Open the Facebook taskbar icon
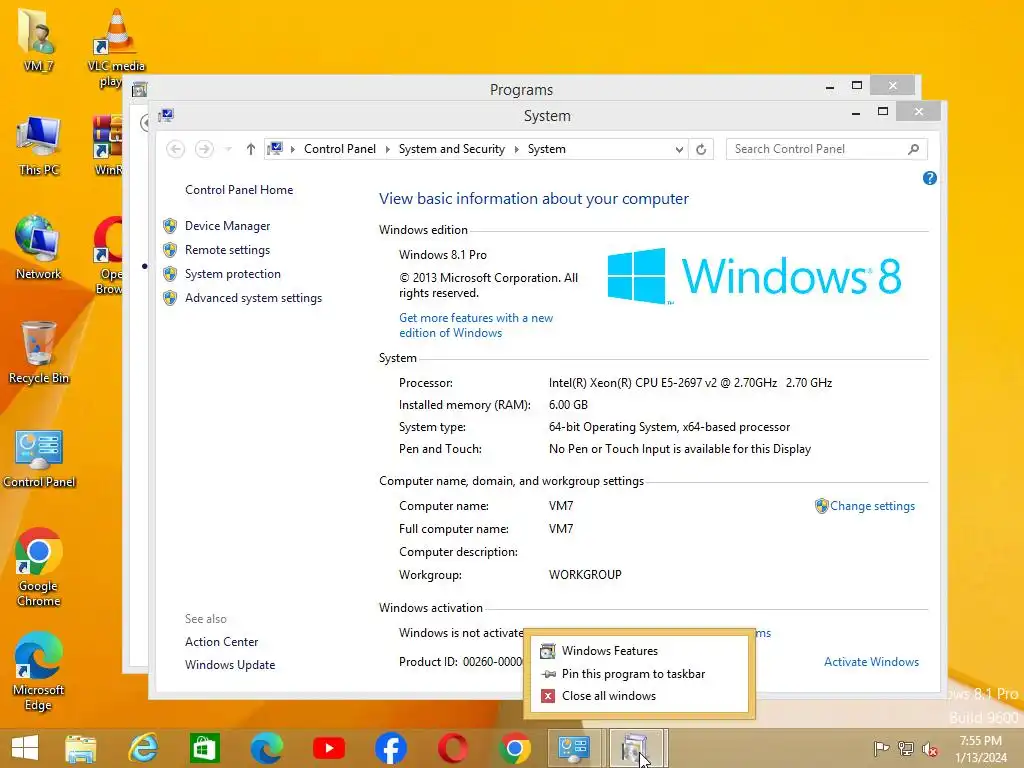 click(x=391, y=748)
